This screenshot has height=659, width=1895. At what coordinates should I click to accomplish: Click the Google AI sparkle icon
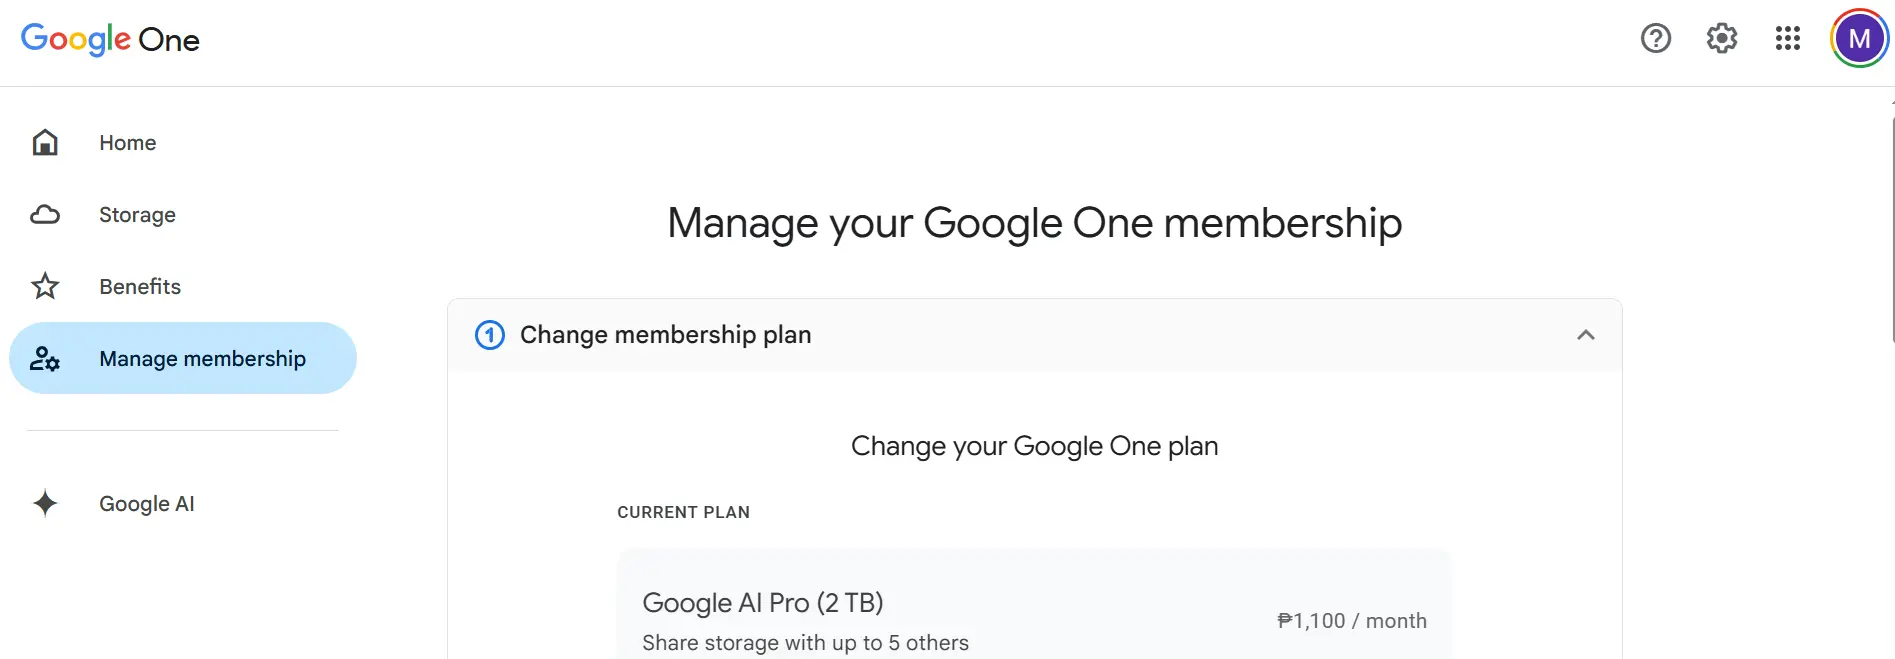click(x=45, y=503)
